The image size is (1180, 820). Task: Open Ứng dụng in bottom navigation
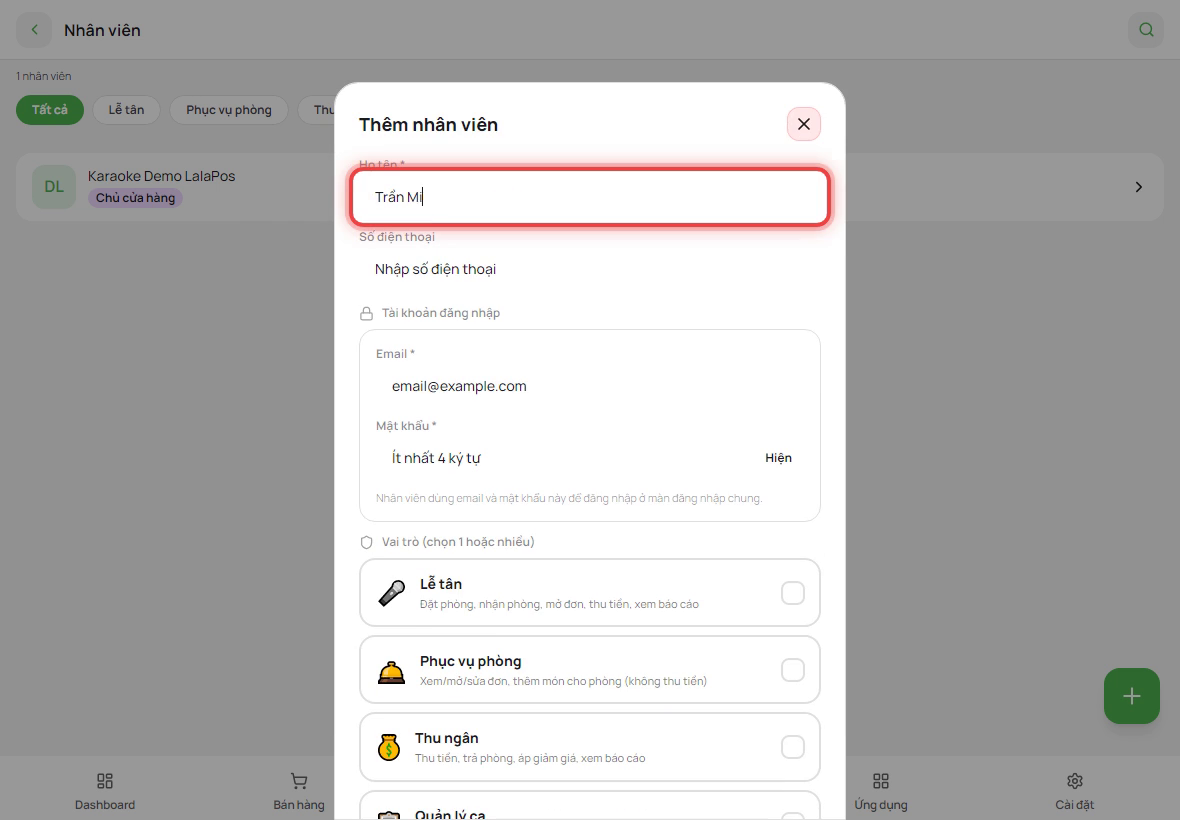[880, 791]
